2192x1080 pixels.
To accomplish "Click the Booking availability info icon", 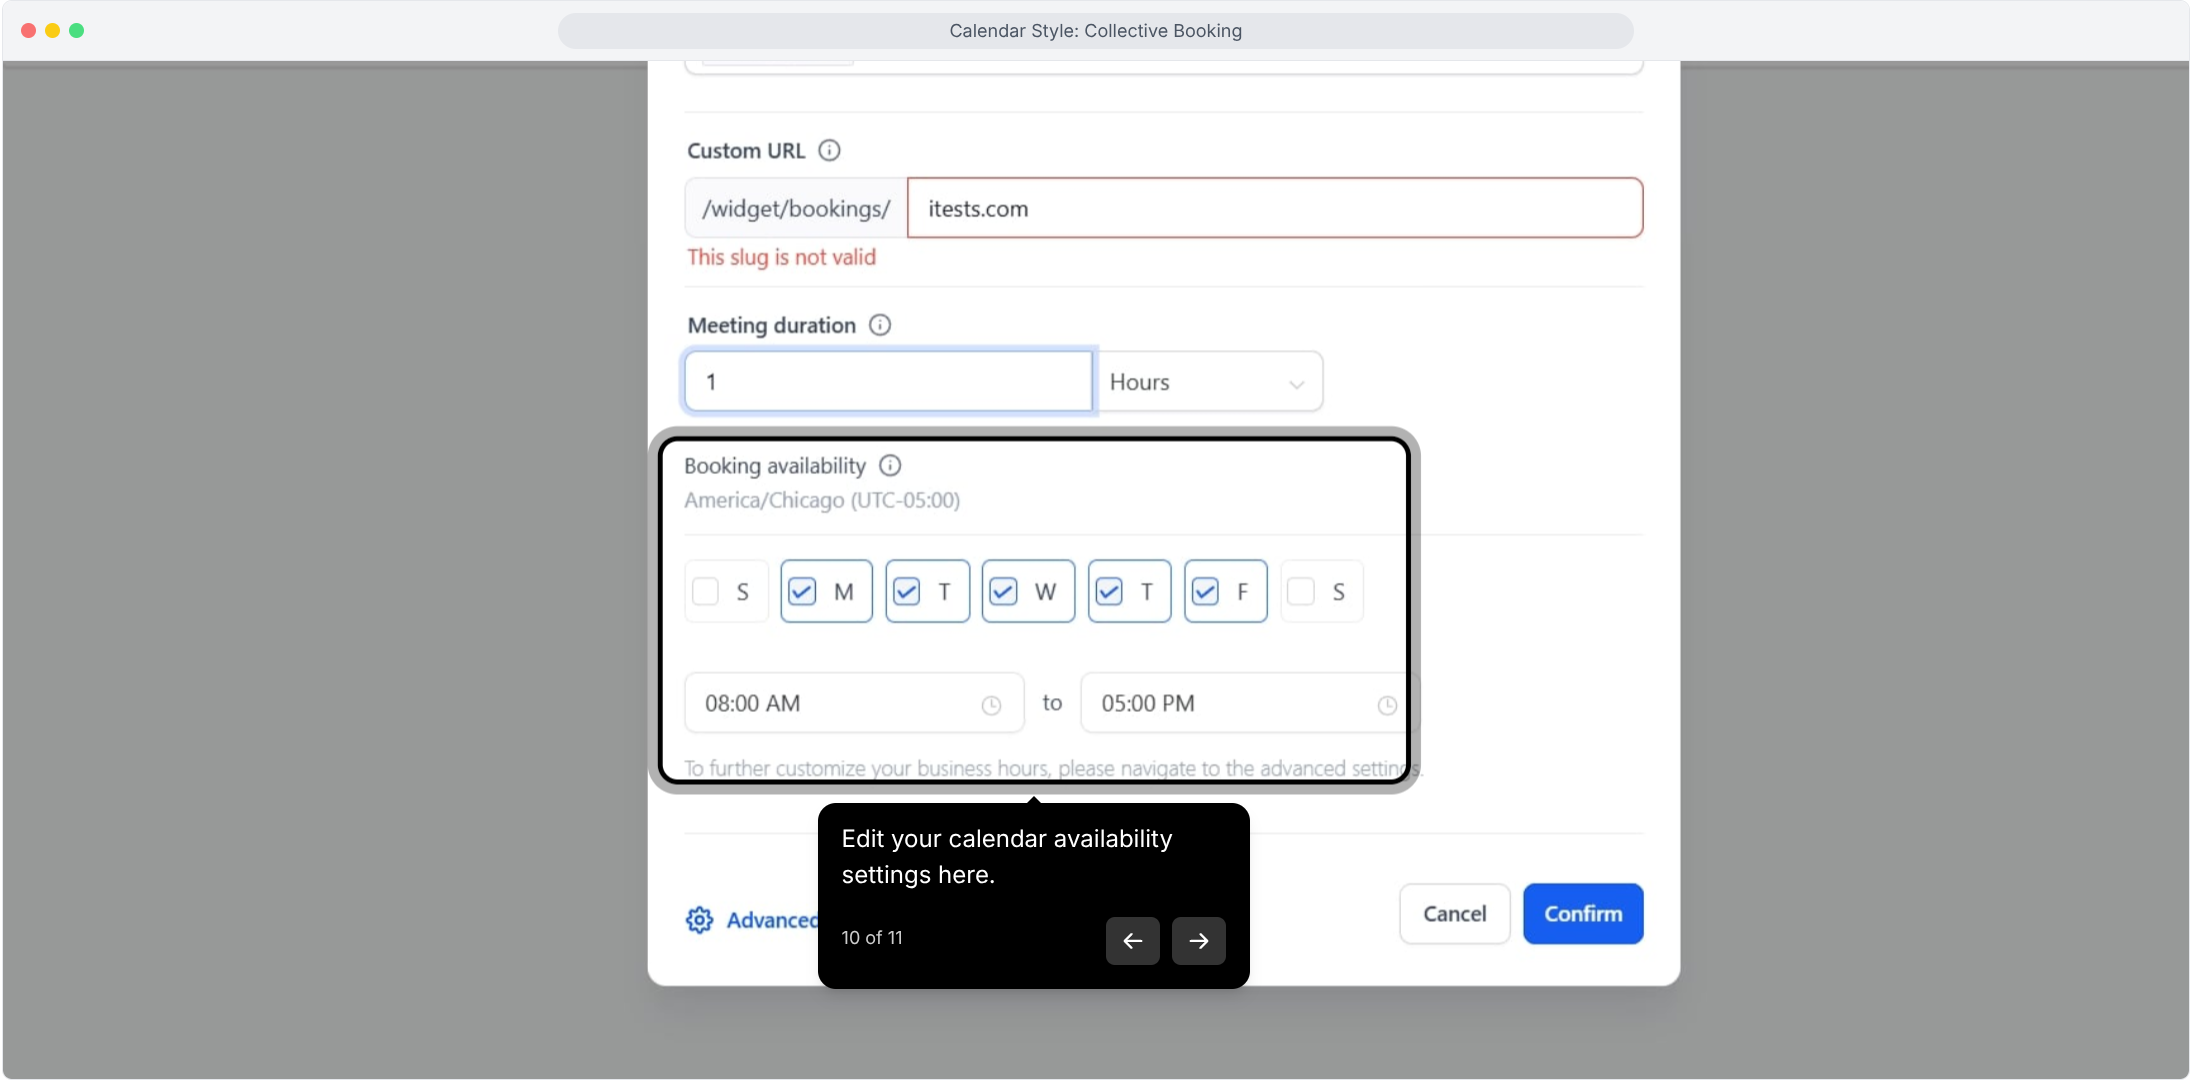I will pyautogui.click(x=890, y=466).
